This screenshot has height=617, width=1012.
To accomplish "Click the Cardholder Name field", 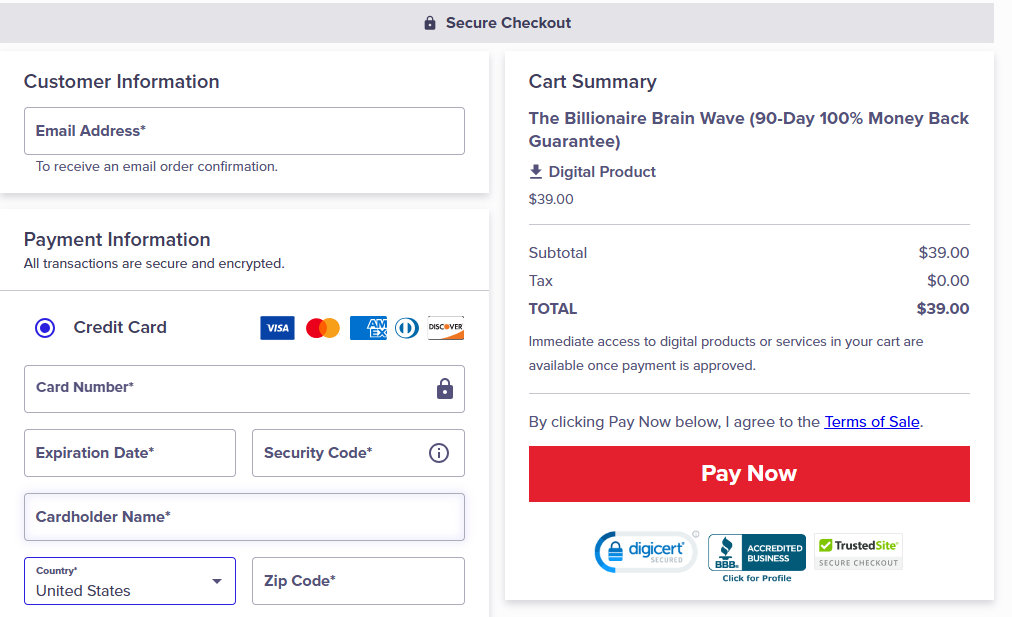I will 244,517.
